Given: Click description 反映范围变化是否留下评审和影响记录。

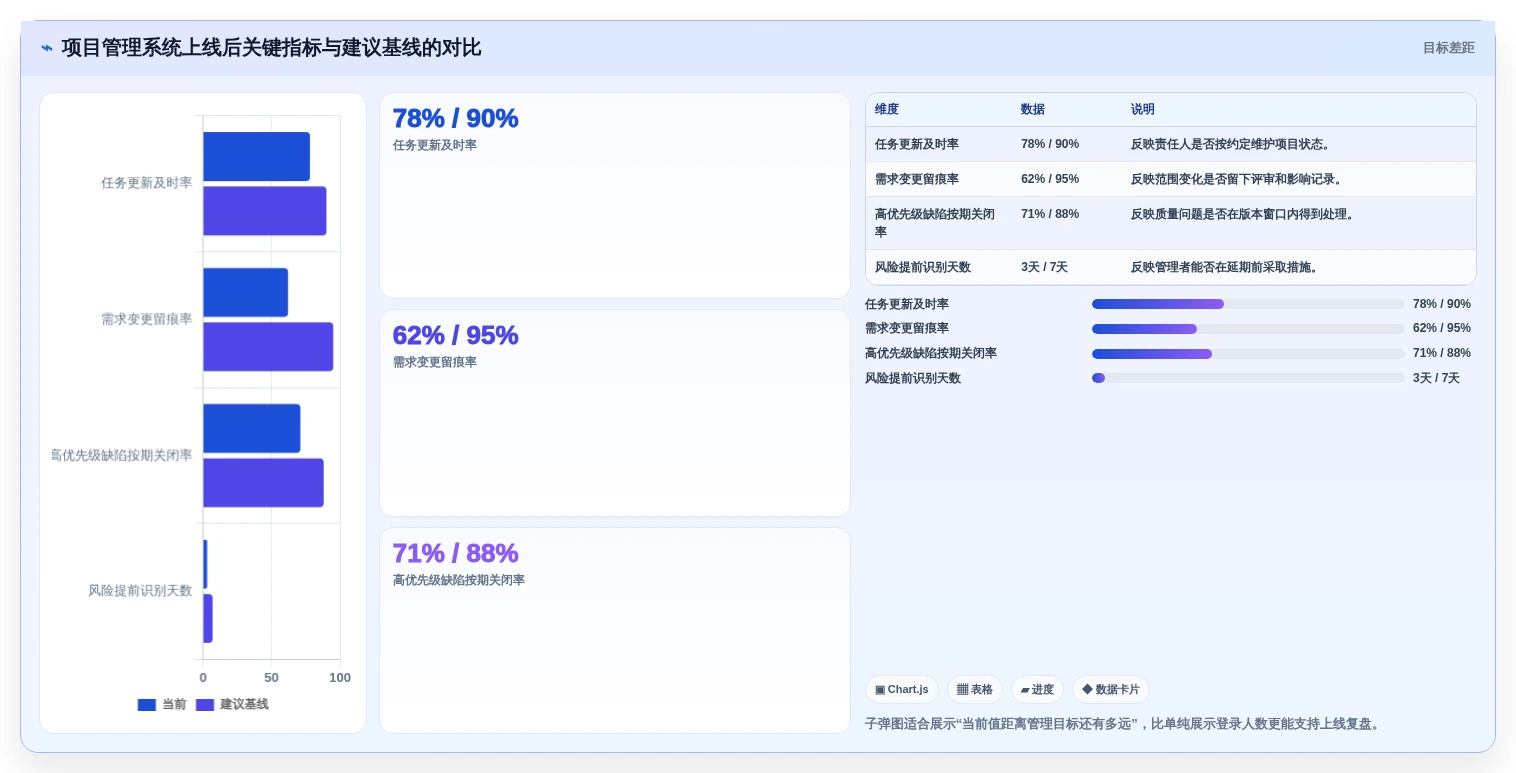Looking at the screenshot, I should pos(1239,179).
